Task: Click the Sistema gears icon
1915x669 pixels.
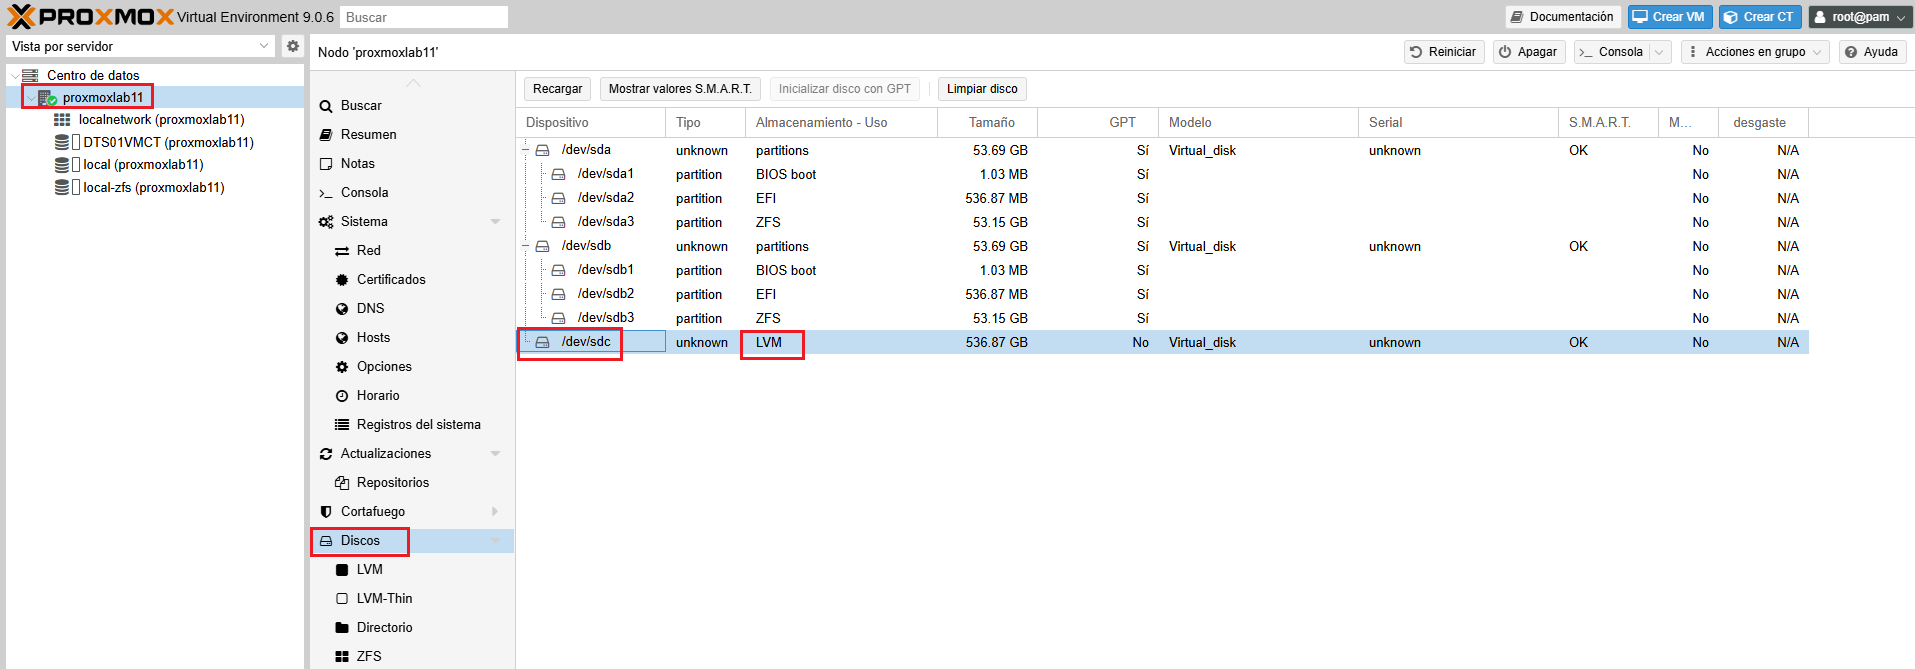Action: point(326,222)
